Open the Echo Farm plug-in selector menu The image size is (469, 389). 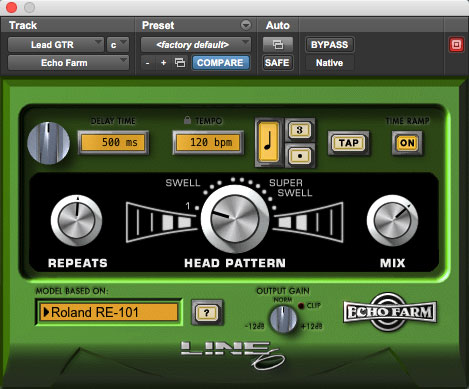click(x=68, y=63)
